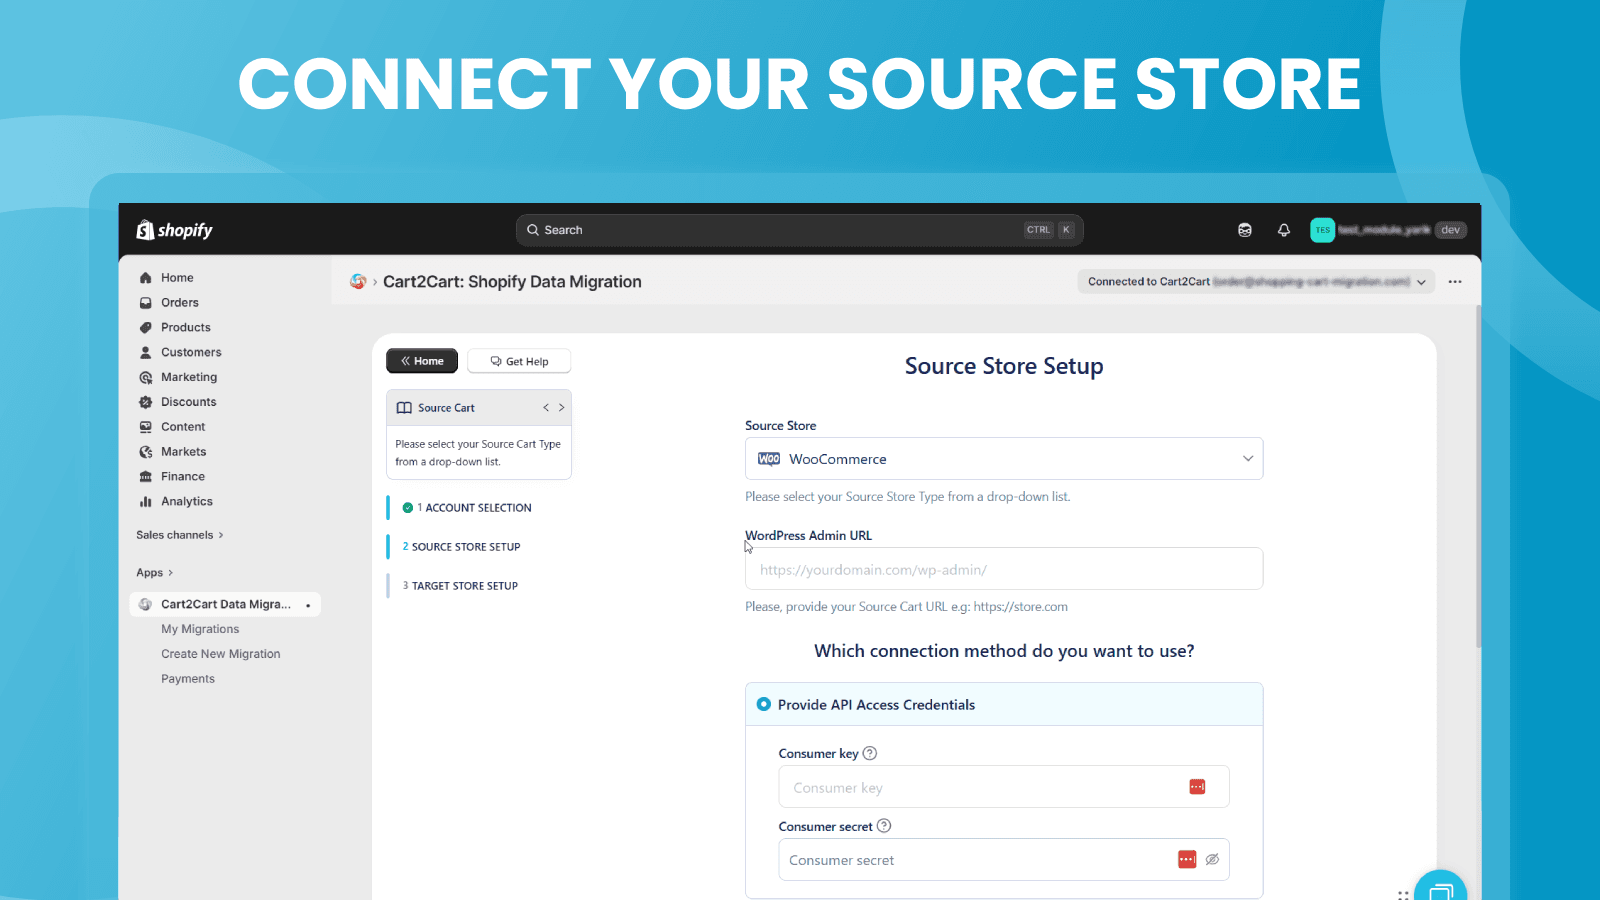Click the Get Help button
Image resolution: width=1600 pixels, height=900 pixels.
[x=519, y=361]
